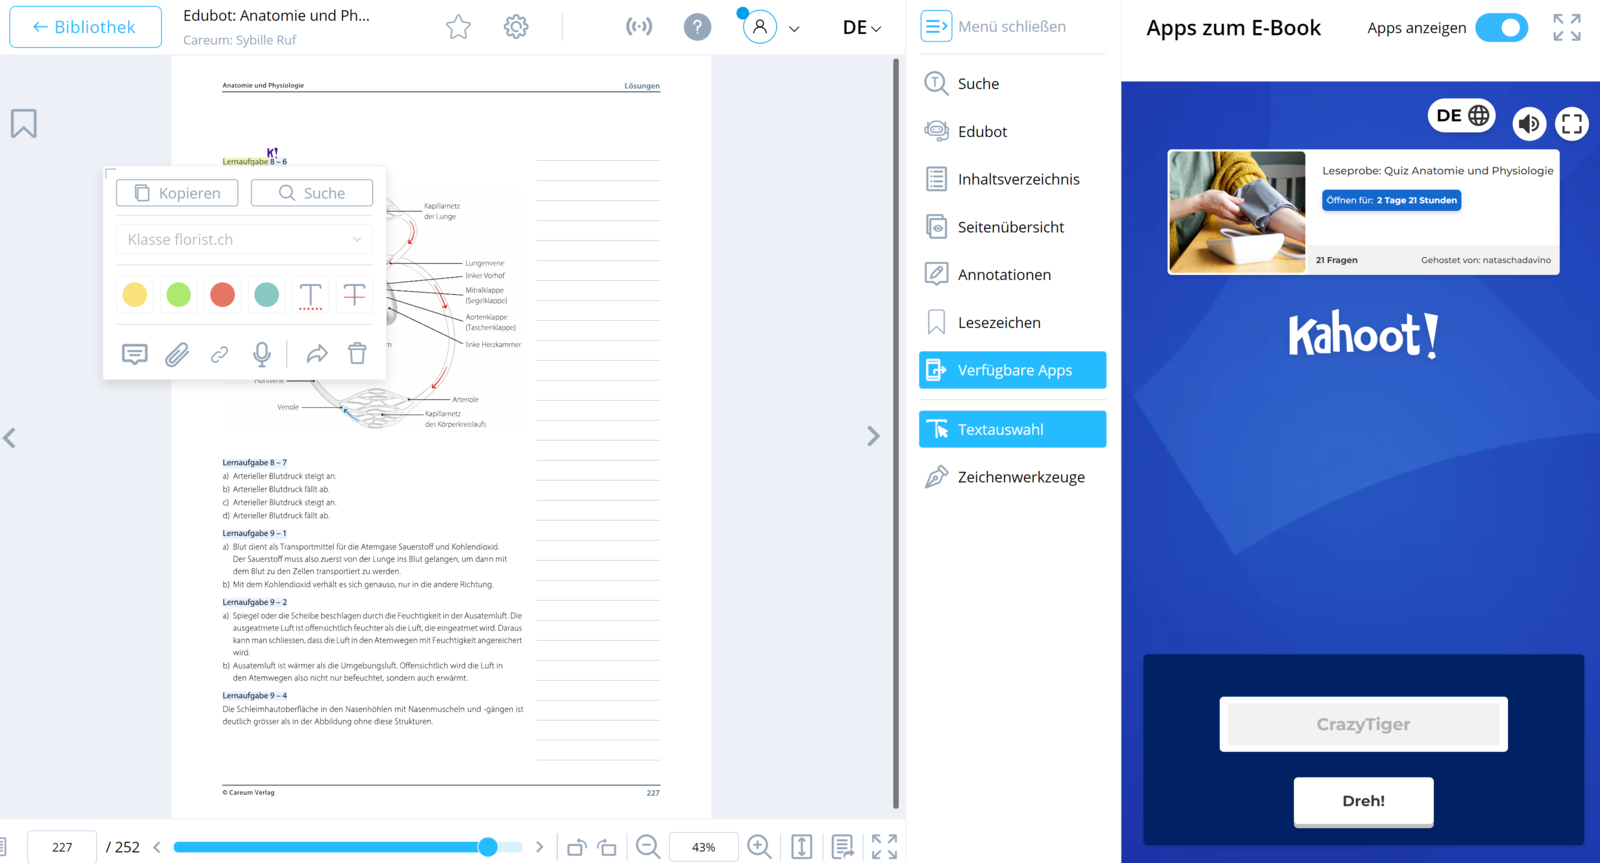This screenshot has height=863, width=1600.
Task: Open settings gear icon
Action: [x=516, y=27]
